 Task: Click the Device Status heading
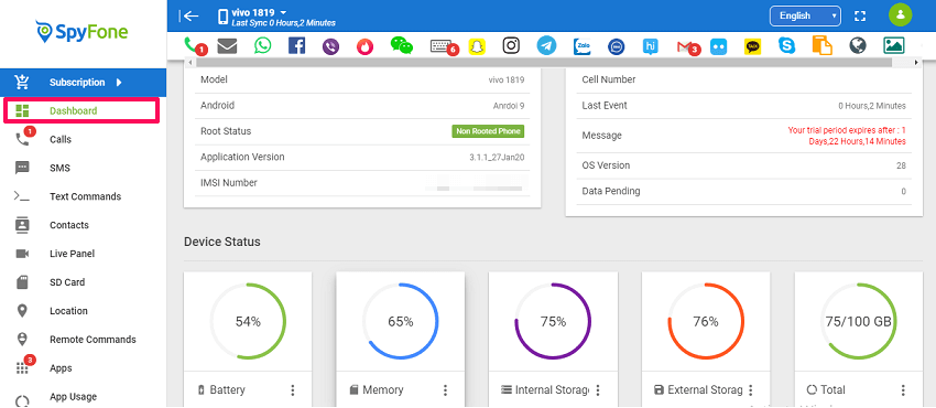[222, 242]
